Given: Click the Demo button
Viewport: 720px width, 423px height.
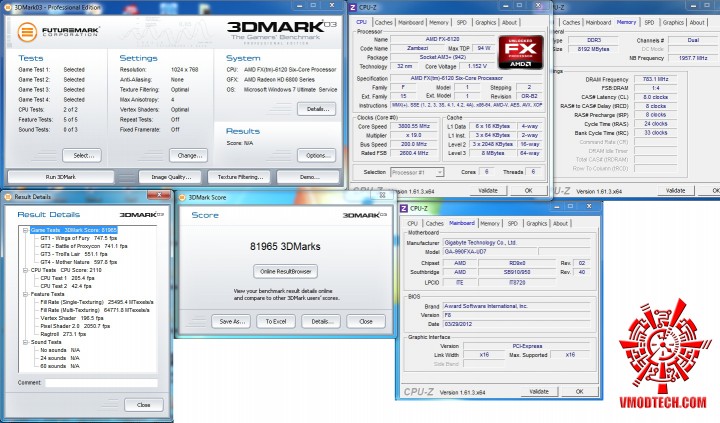Looking at the screenshot, I should [308, 177].
